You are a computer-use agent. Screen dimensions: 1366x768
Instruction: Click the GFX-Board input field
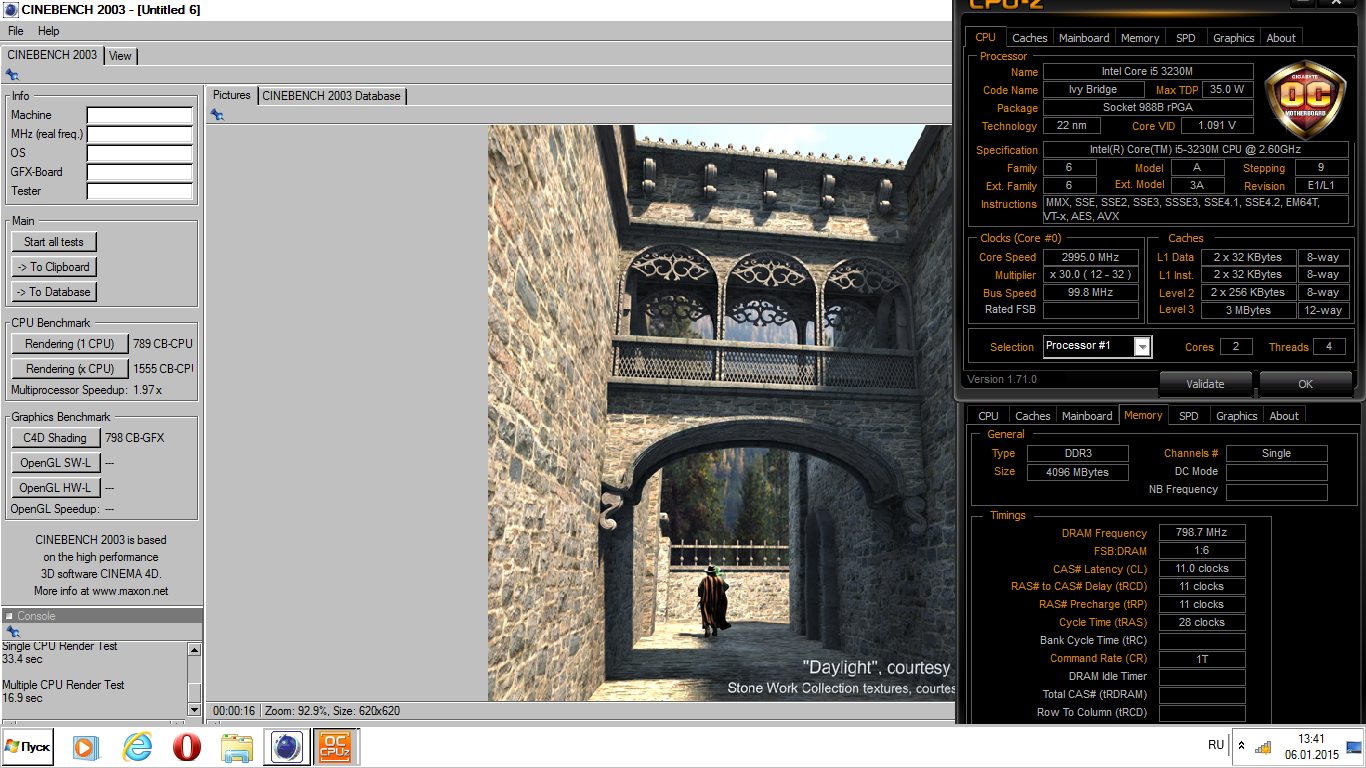[x=140, y=172]
